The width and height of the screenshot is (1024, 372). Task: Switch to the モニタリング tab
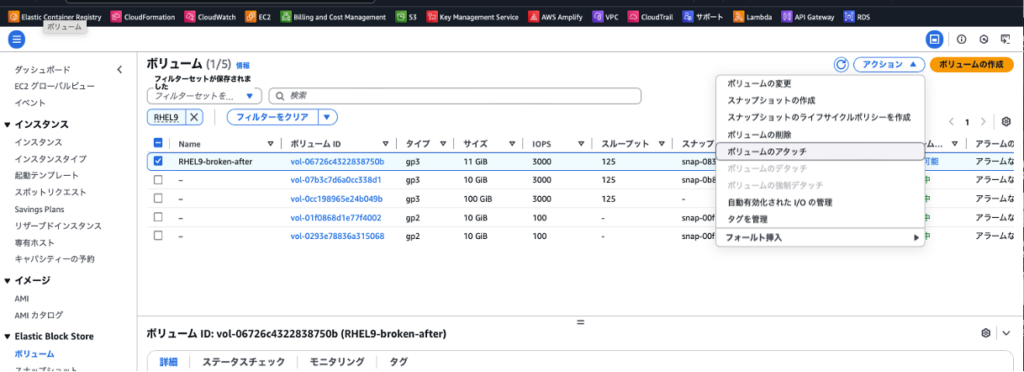pos(336,362)
